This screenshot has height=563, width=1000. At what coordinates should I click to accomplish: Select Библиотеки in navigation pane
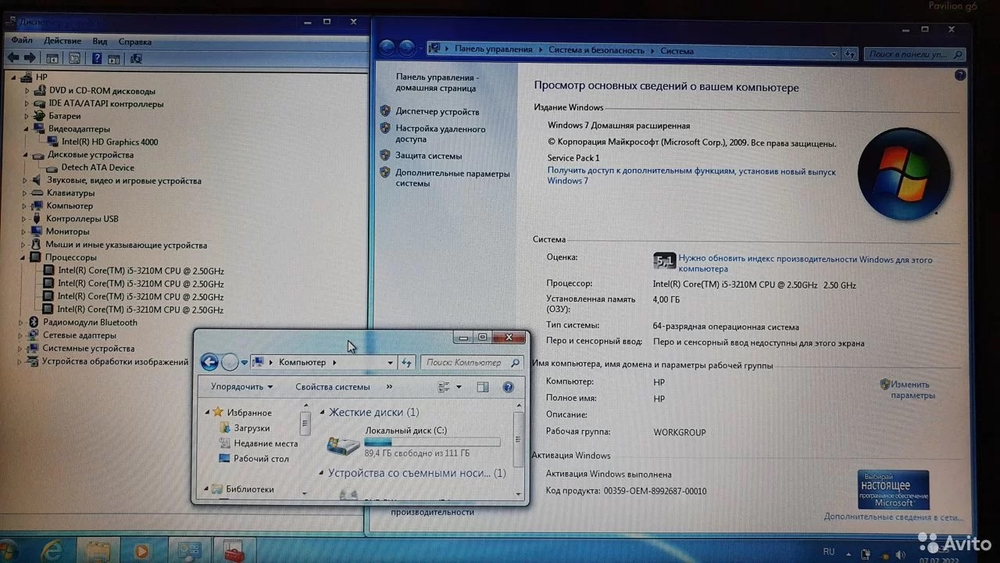point(249,489)
